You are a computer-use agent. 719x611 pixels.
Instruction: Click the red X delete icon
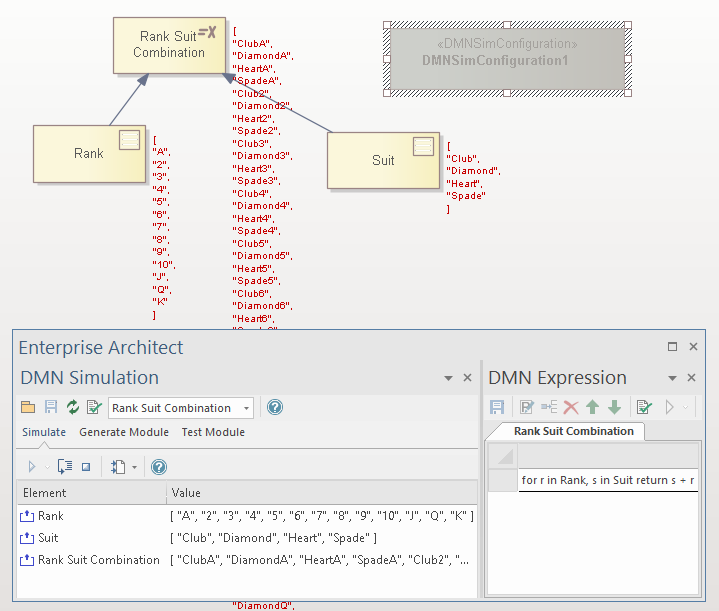[571, 407]
